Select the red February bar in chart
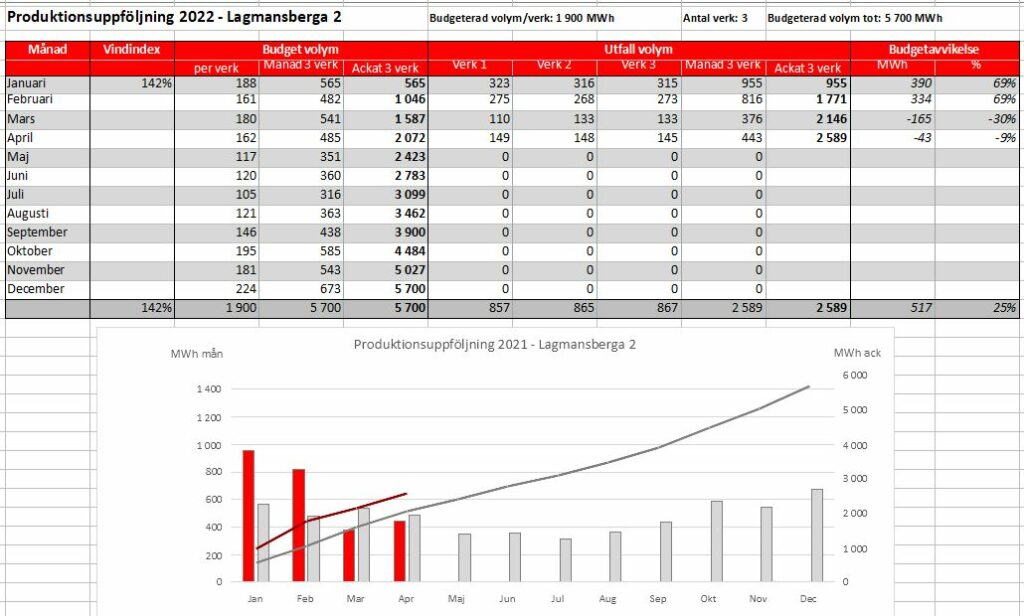1024x616 pixels. (298, 525)
